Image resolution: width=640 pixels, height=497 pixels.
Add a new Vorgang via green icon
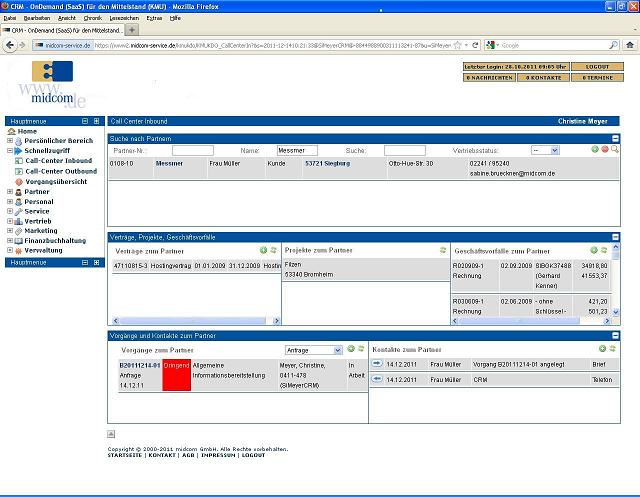[351, 348]
